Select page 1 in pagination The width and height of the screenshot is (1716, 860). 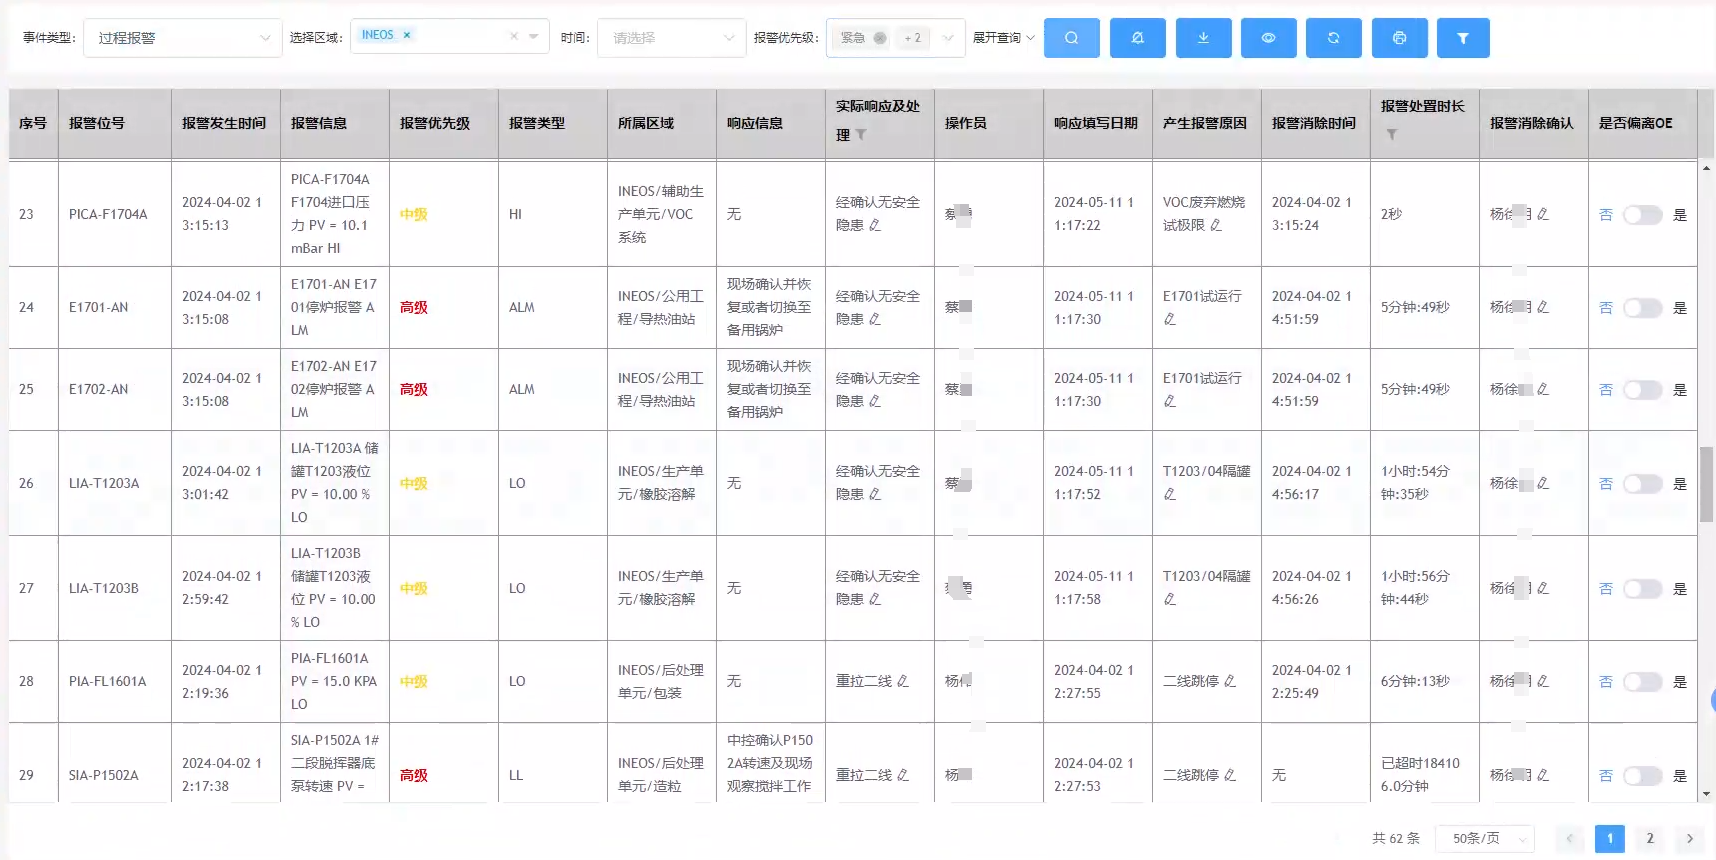(x=1610, y=838)
